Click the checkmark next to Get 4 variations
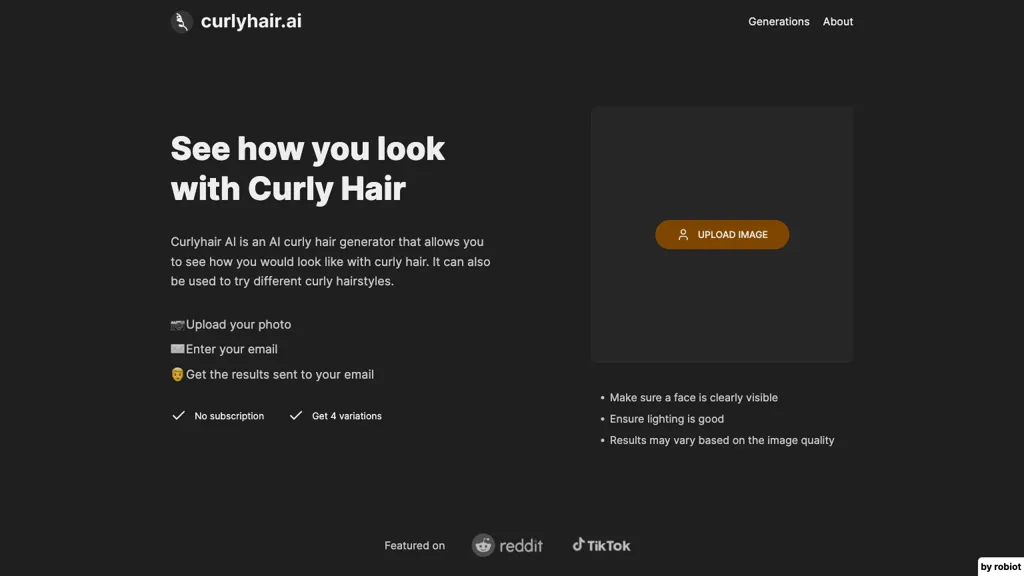 (x=296, y=416)
